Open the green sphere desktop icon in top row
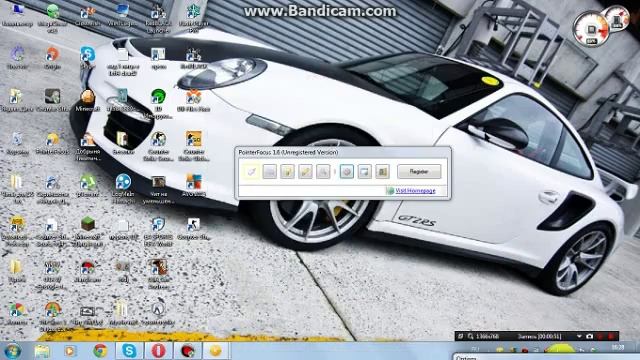Viewport: 640px width, 360px height. [52, 17]
